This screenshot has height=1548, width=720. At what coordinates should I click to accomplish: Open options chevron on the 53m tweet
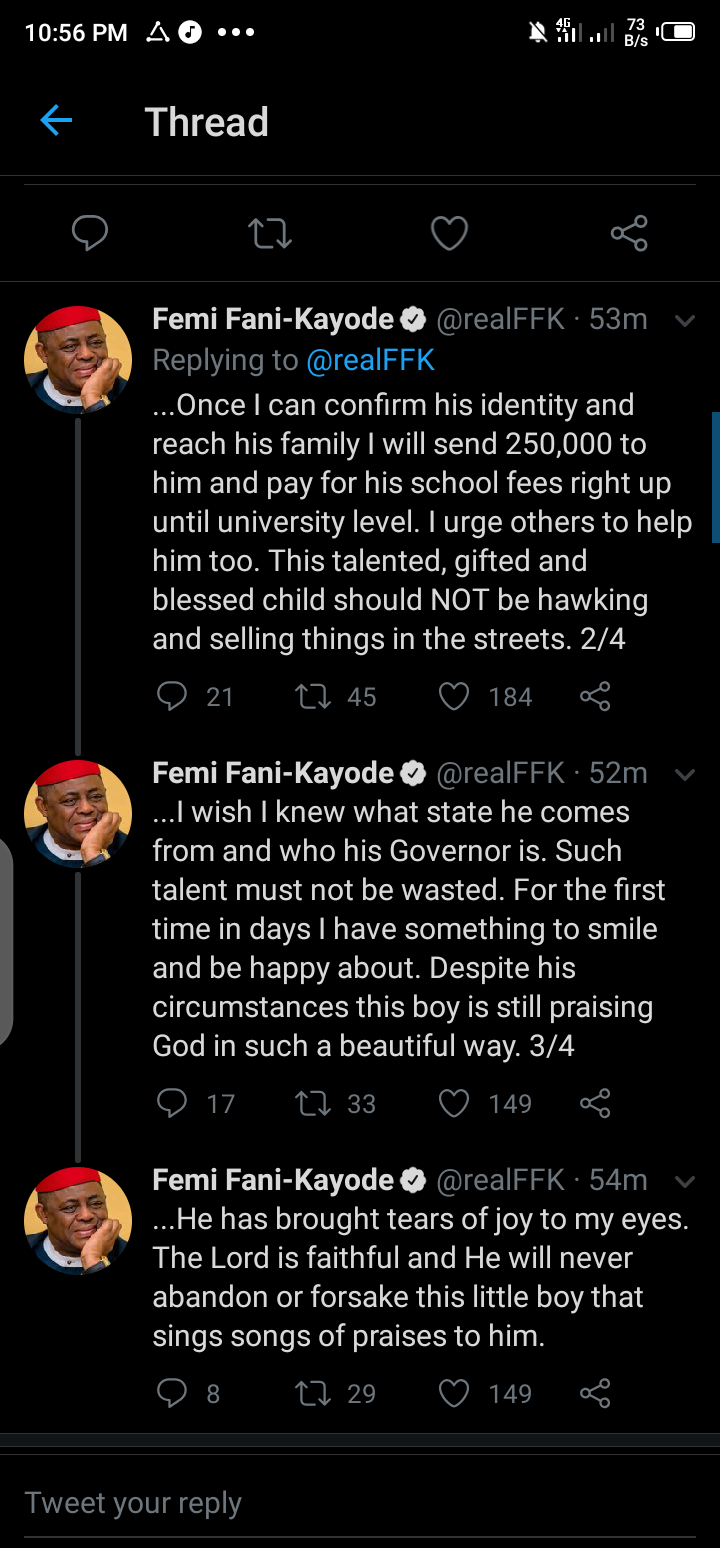point(685,321)
